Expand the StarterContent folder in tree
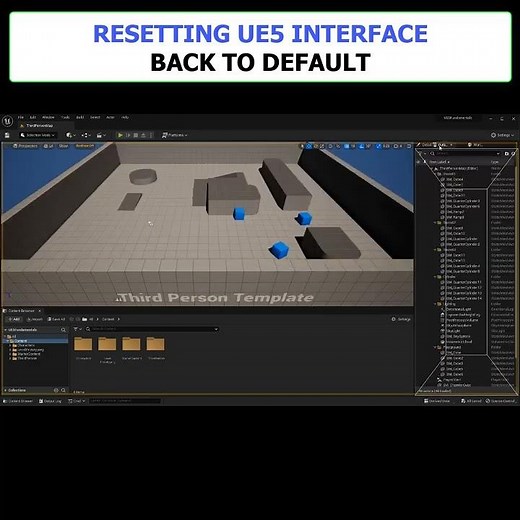The width and height of the screenshot is (520, 520). tap(10, 354)
